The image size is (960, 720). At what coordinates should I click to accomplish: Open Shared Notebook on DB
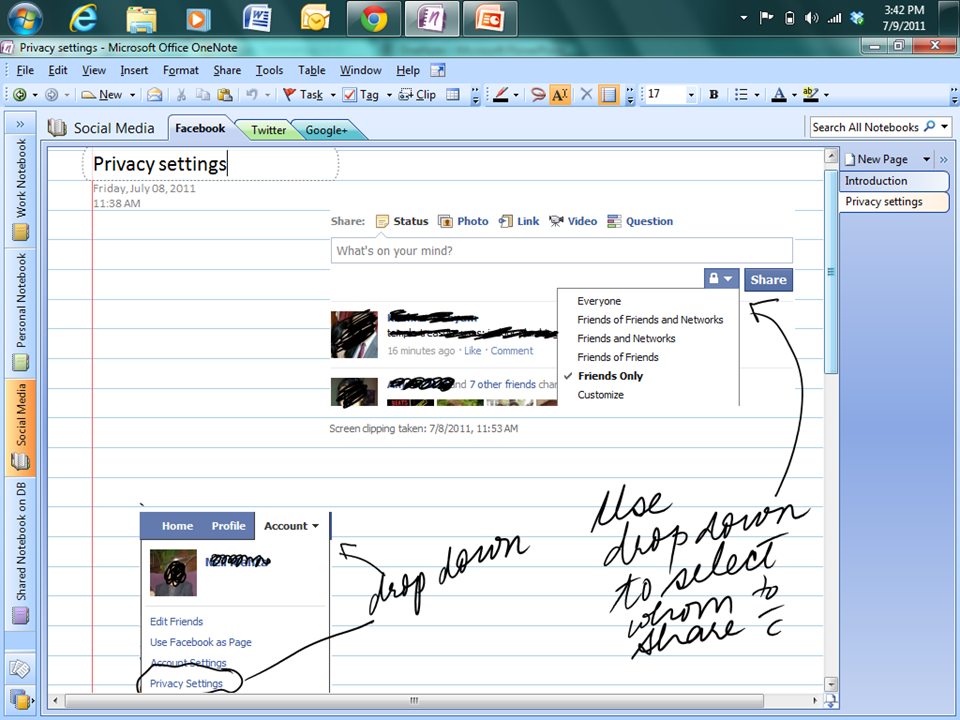coord(21,552)
